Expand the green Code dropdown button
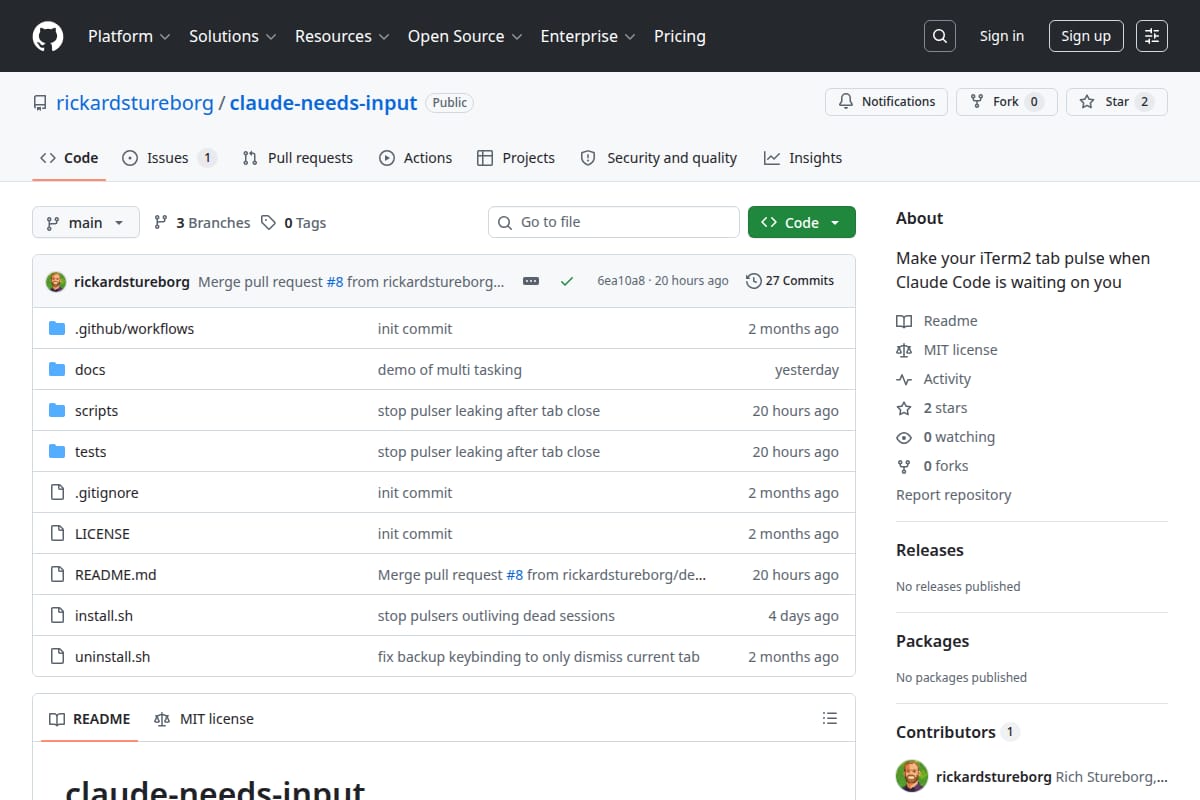 (x=802, y=222)
